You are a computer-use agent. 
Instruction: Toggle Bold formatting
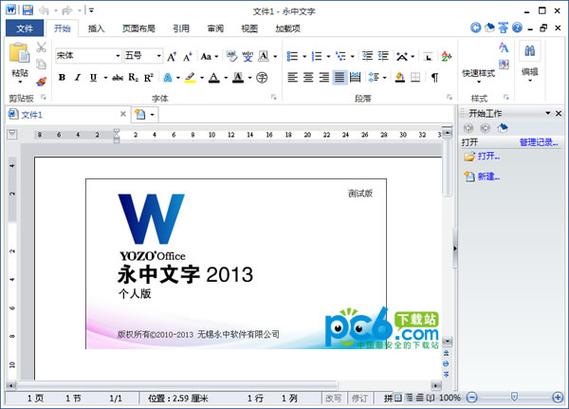pos(62,77)
